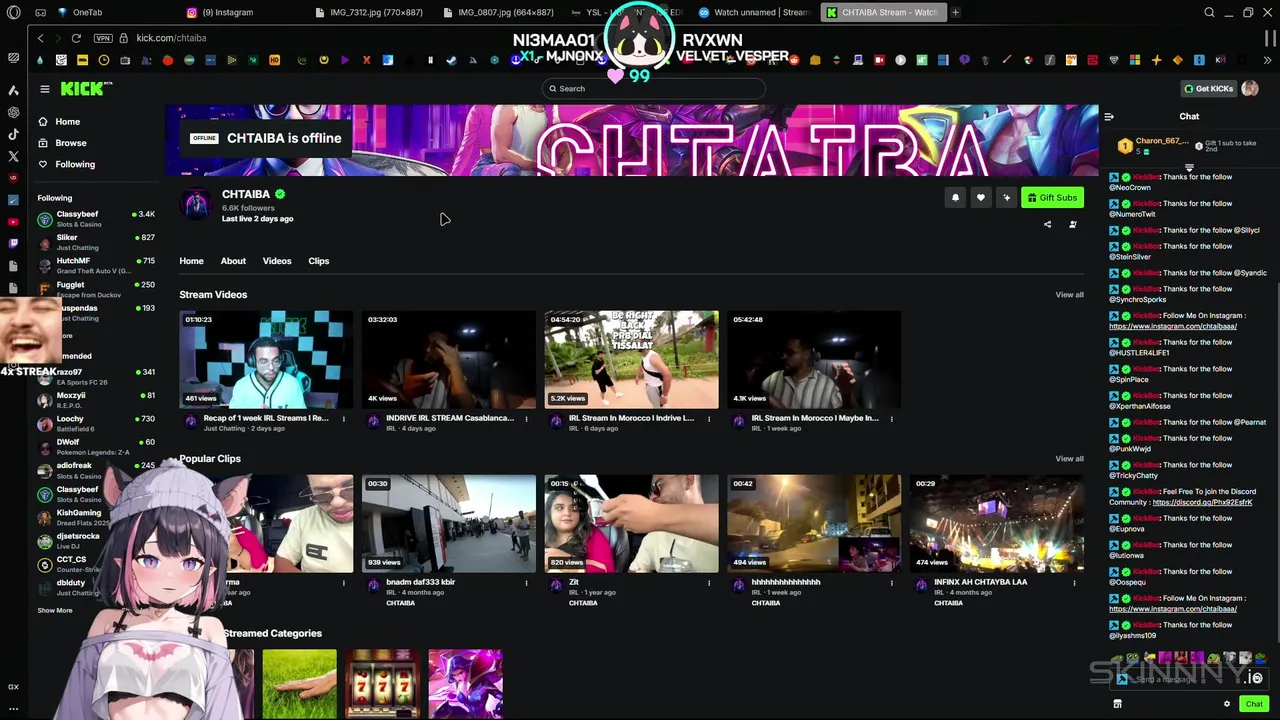
Task: Open options menu for Zit clip
Action: 709,583
